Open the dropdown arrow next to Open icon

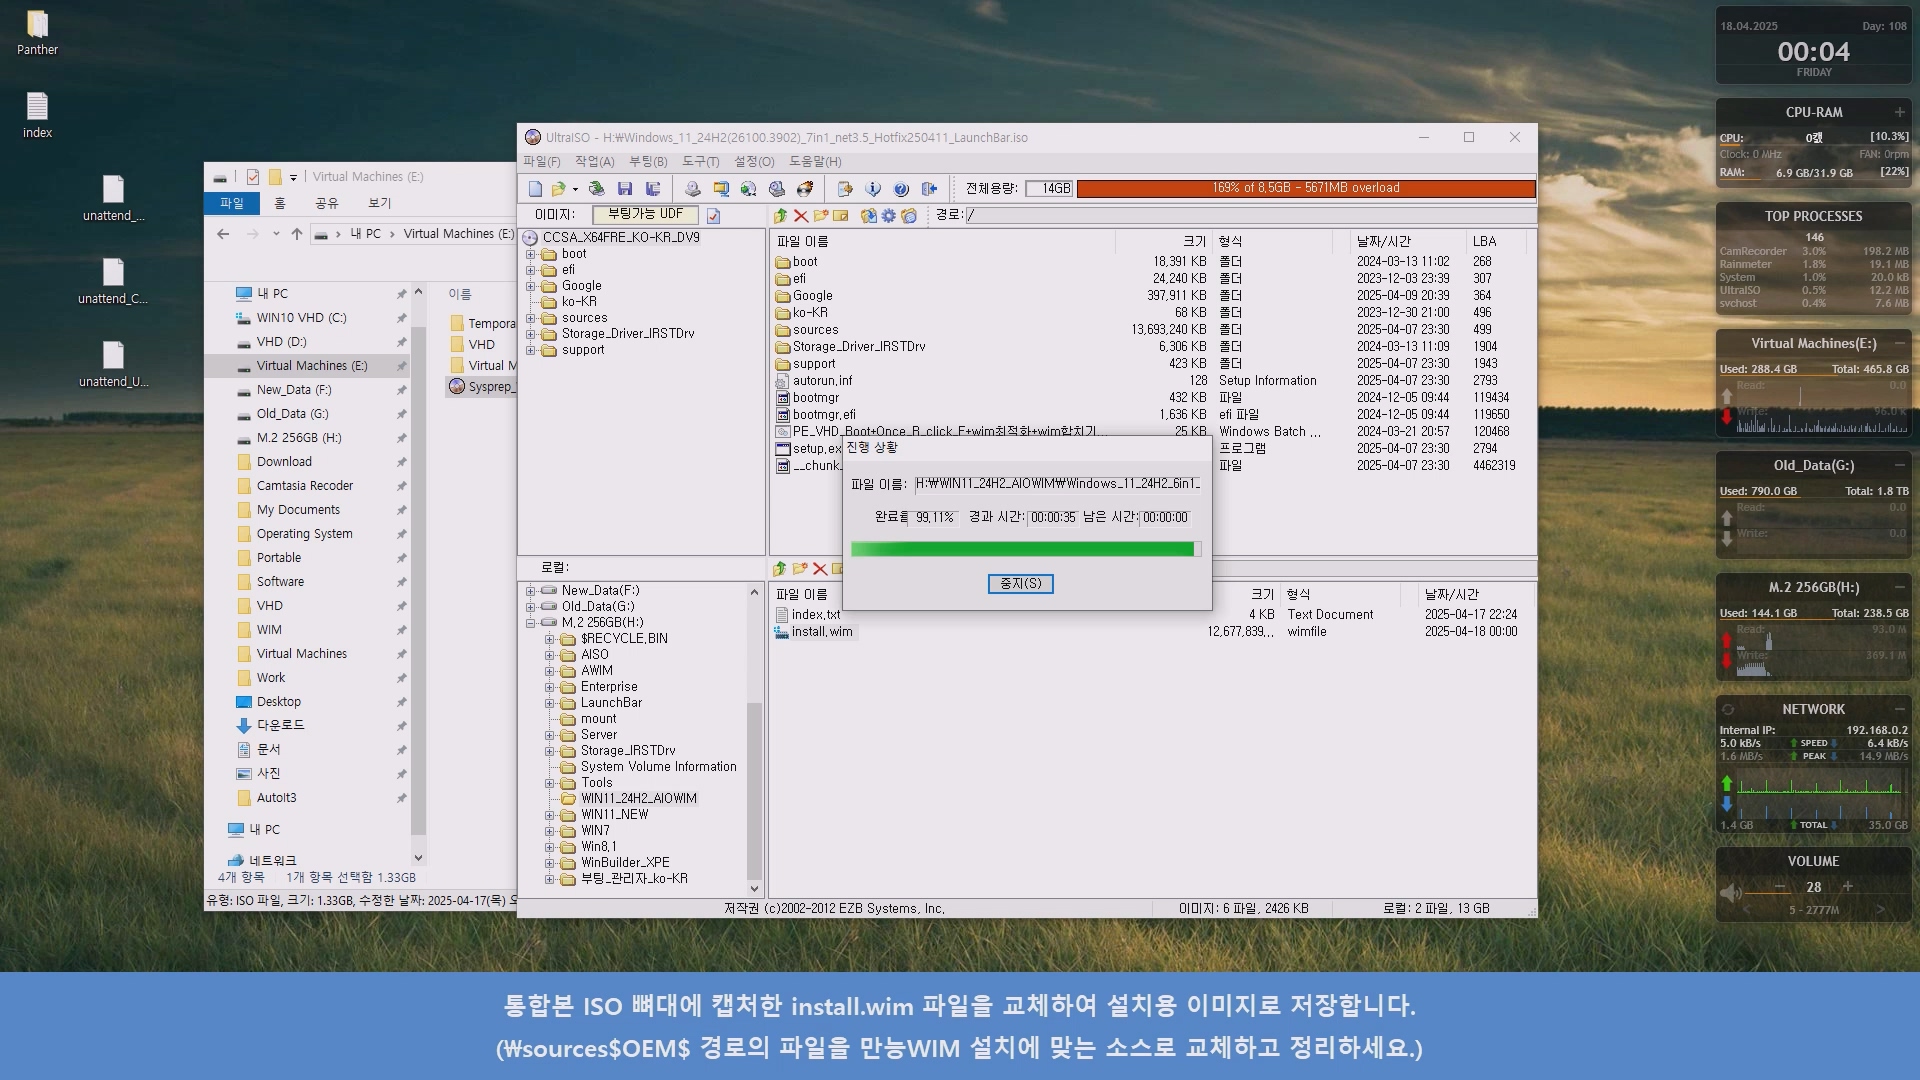coord(575,190)
